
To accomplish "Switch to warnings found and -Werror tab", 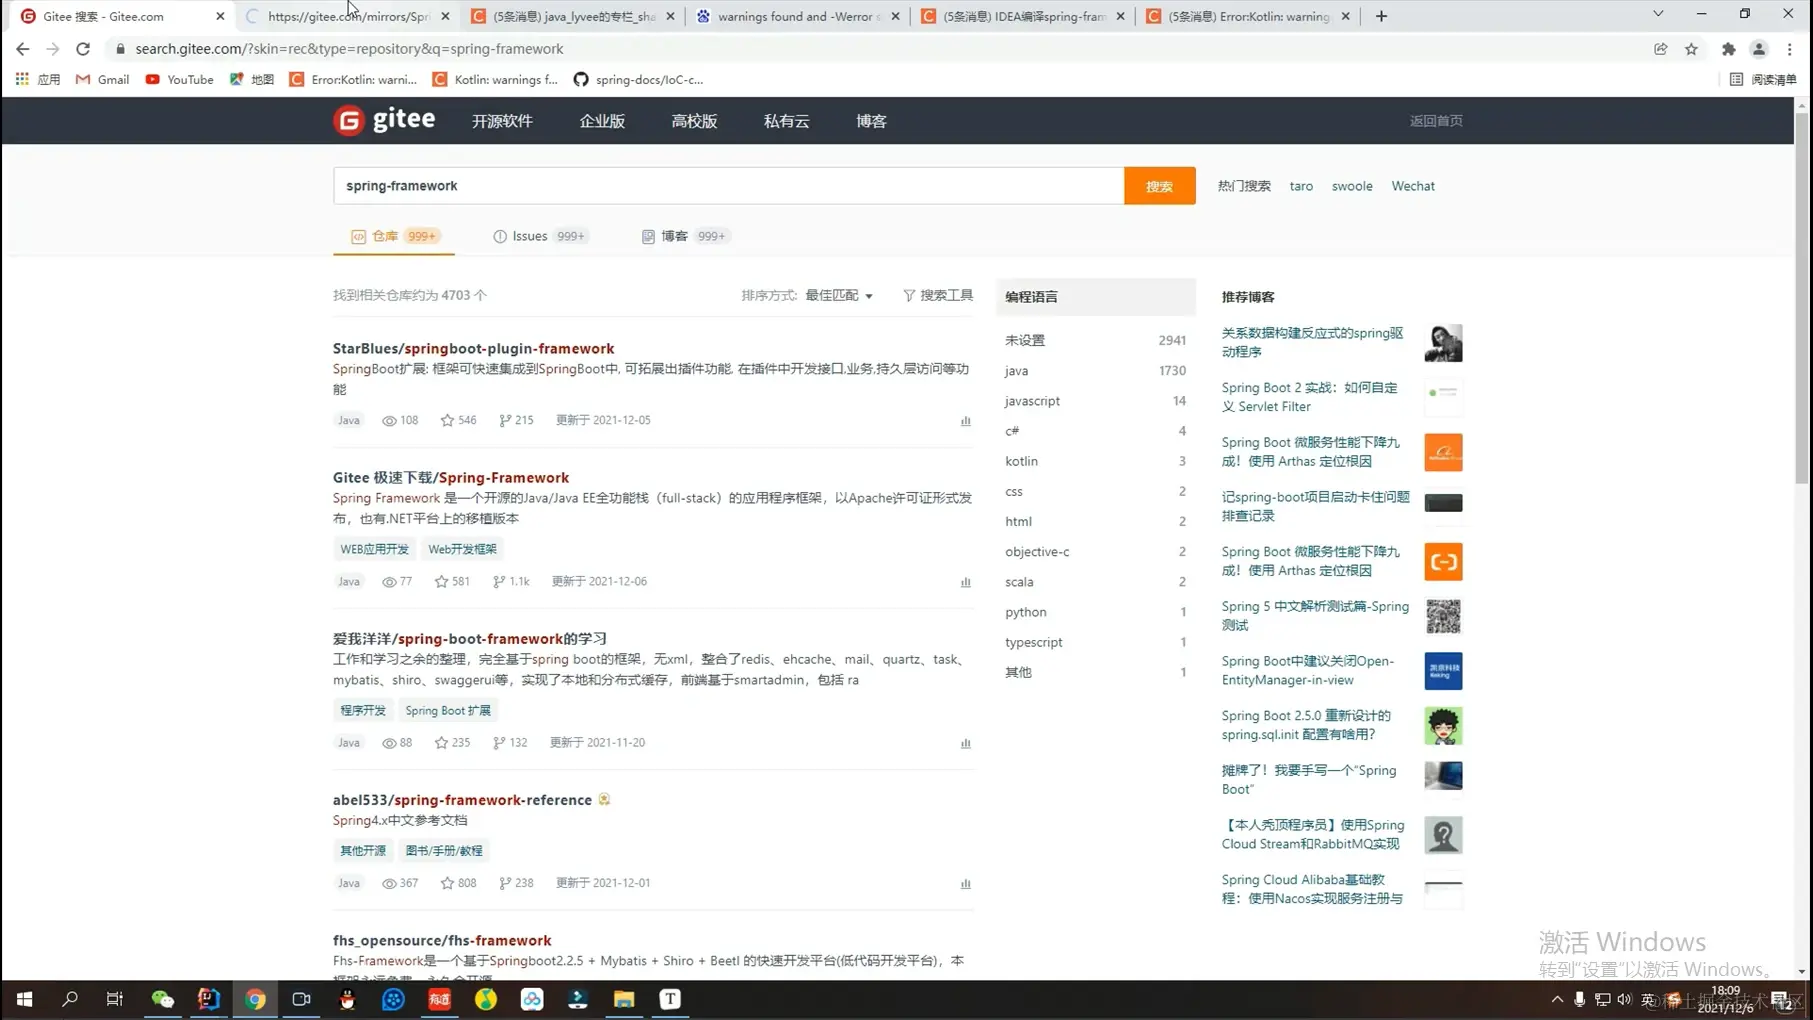I will tap(797, 16).
